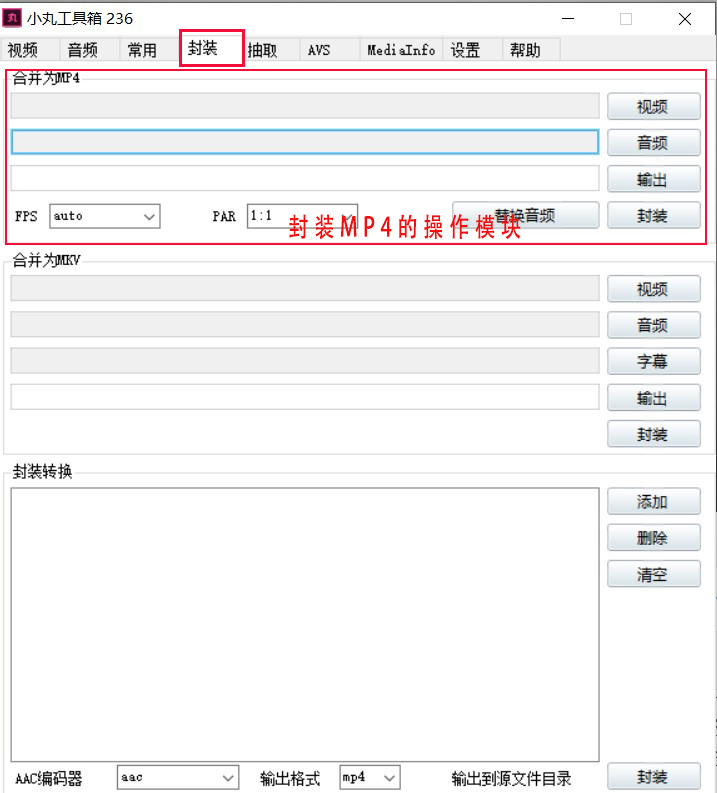Click 封装 button in 封装转换 group
This screenshot has width=717, height=793.
(654, 776)
